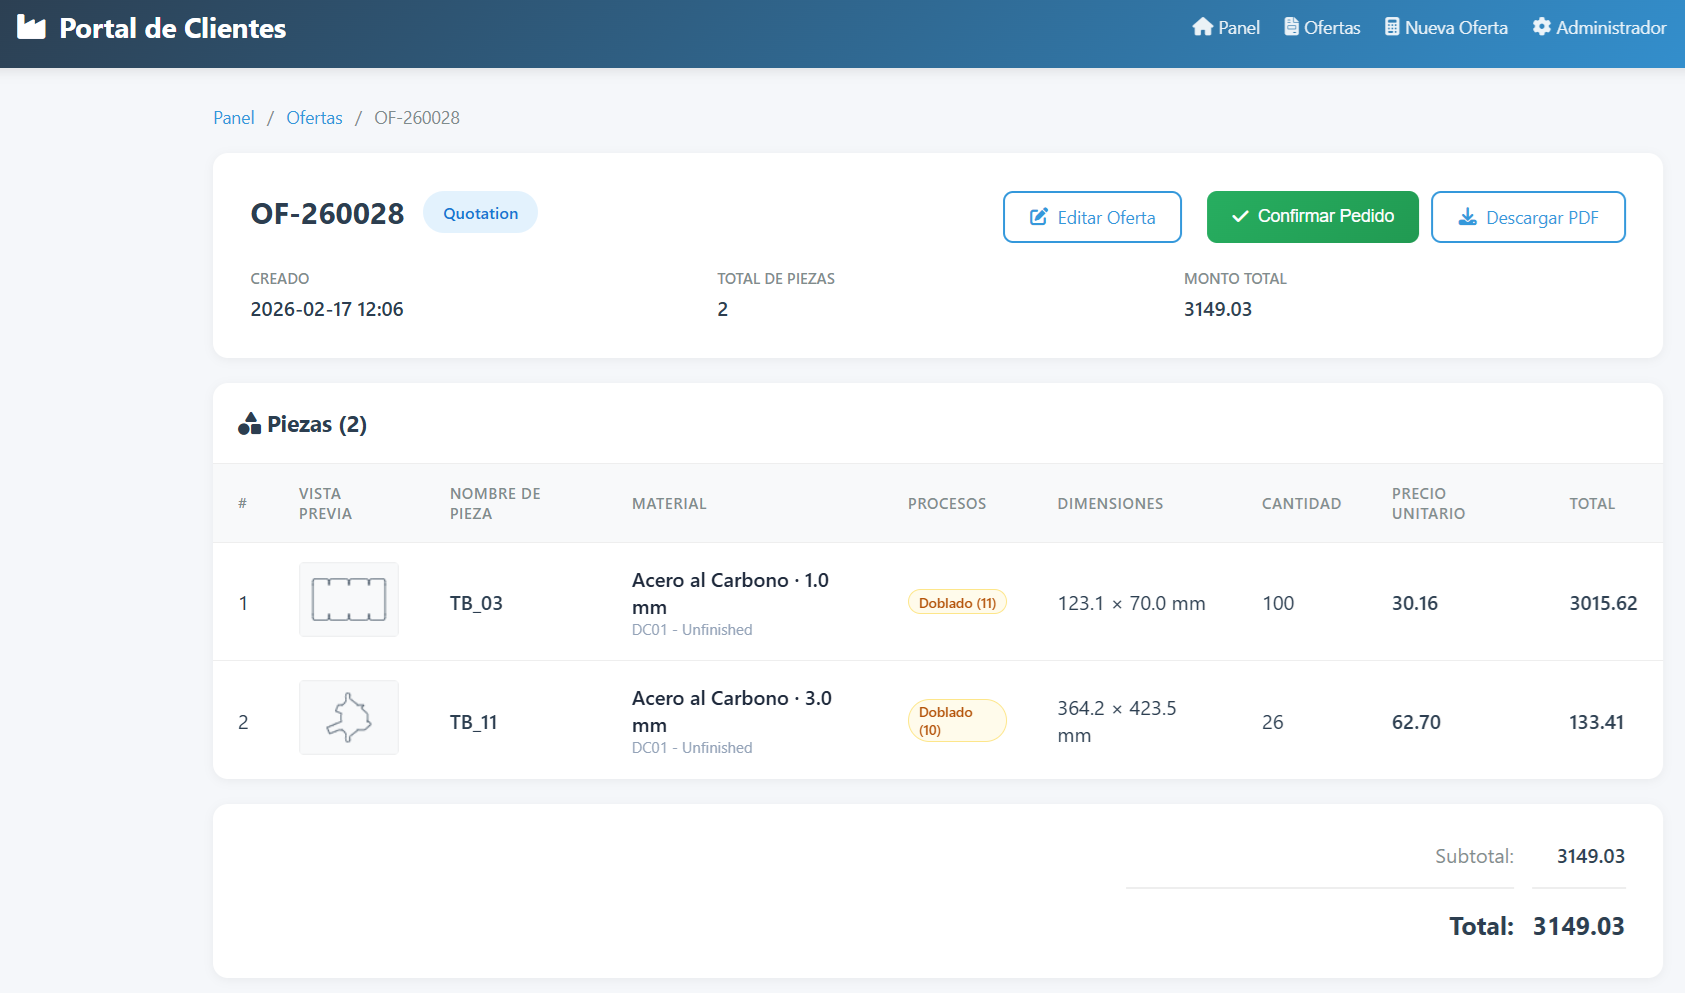Click the factory logo icon in header
Screen dimensions: 1685x993
[32, 28]
